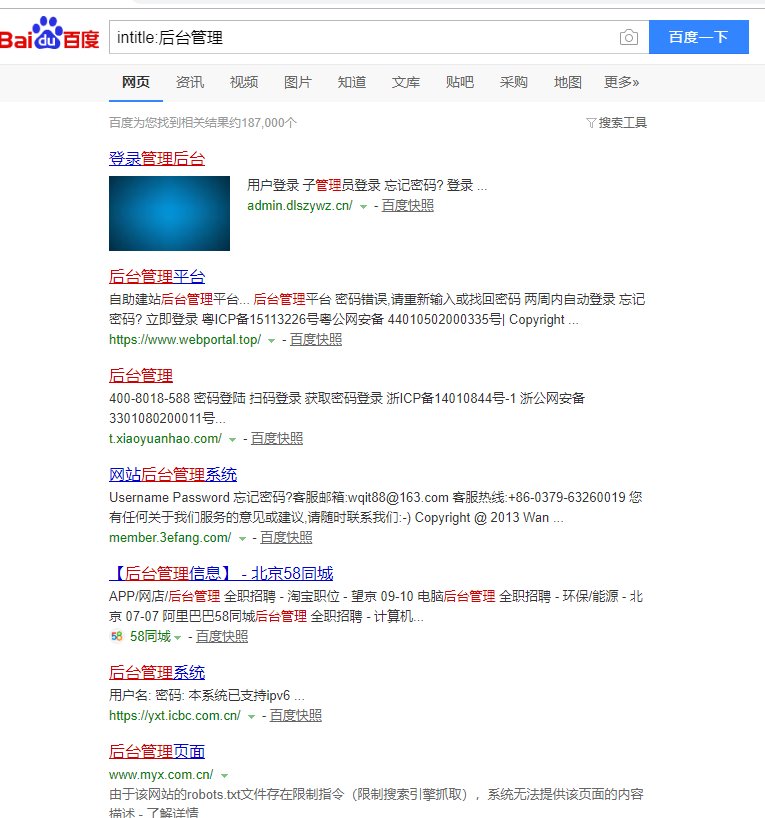Click the 搜索工具 filter icon
This screenshot has width=765, height=818.
coord(591,123)
